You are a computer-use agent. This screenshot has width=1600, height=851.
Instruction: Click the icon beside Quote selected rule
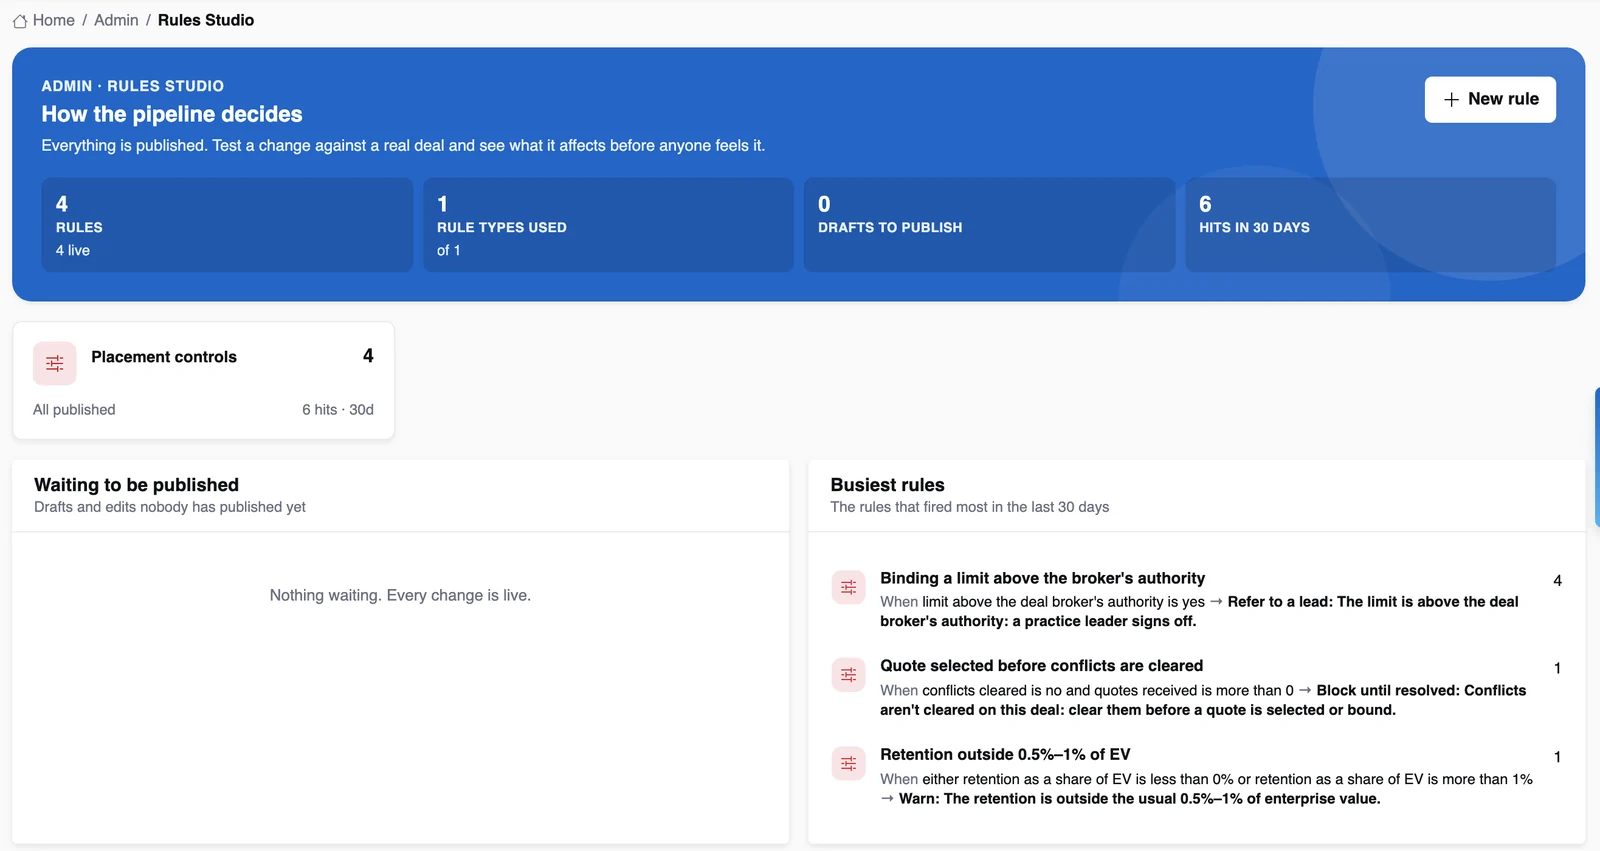click(848, 675)
